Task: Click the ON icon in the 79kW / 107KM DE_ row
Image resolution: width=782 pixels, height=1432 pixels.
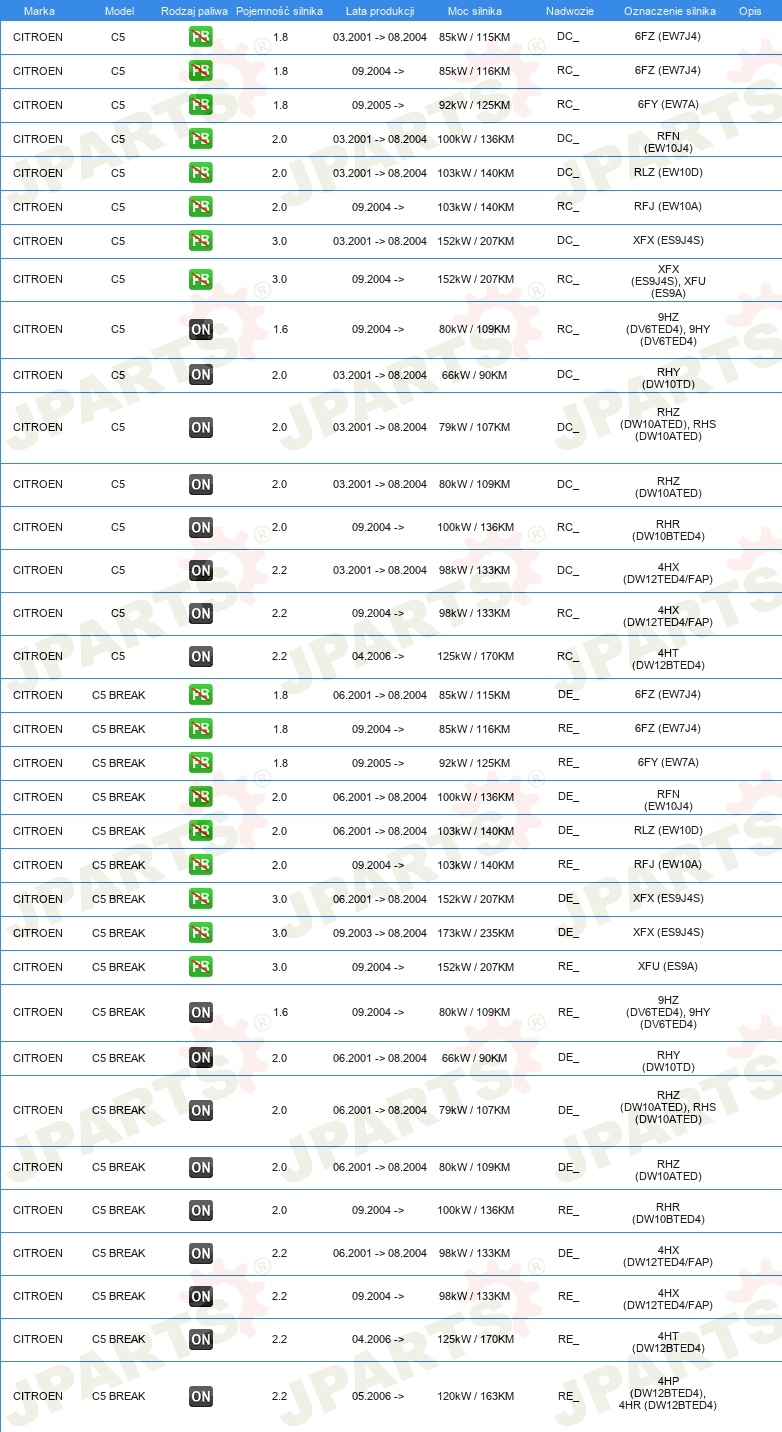Action: (x=200, y=1110)
